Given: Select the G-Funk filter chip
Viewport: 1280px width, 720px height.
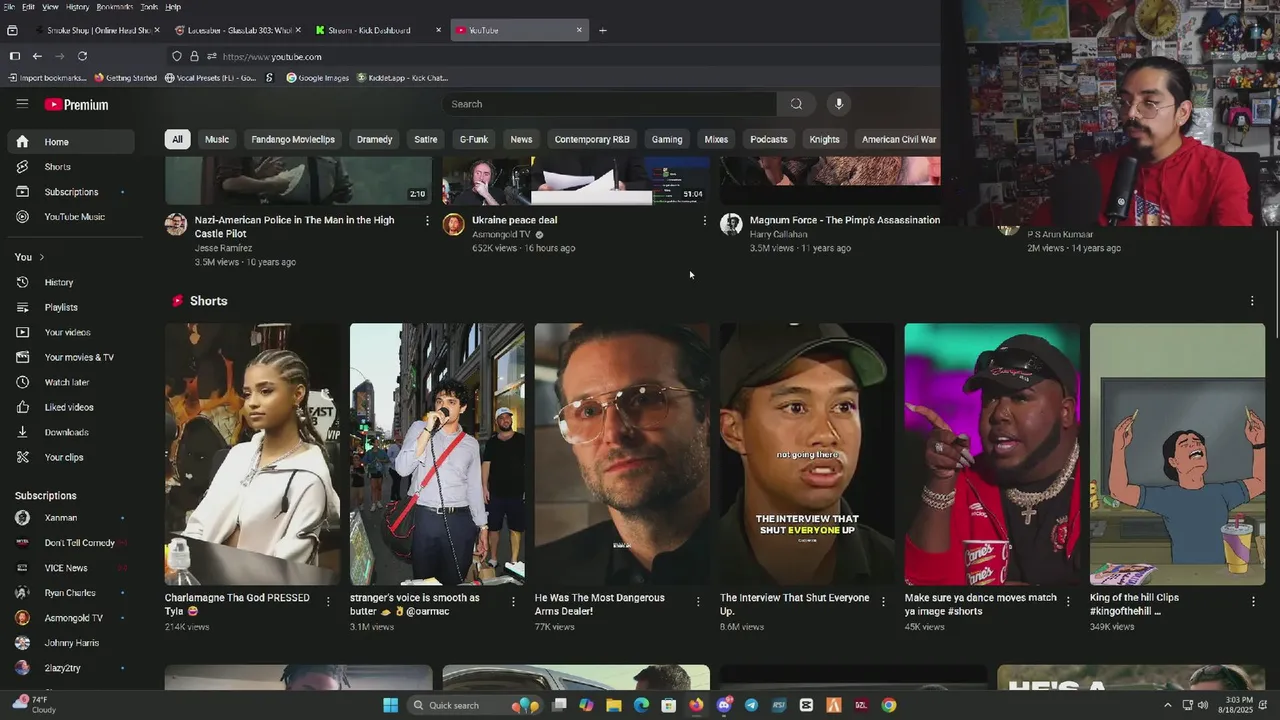Looking at the screenshot, I should 474,139.
